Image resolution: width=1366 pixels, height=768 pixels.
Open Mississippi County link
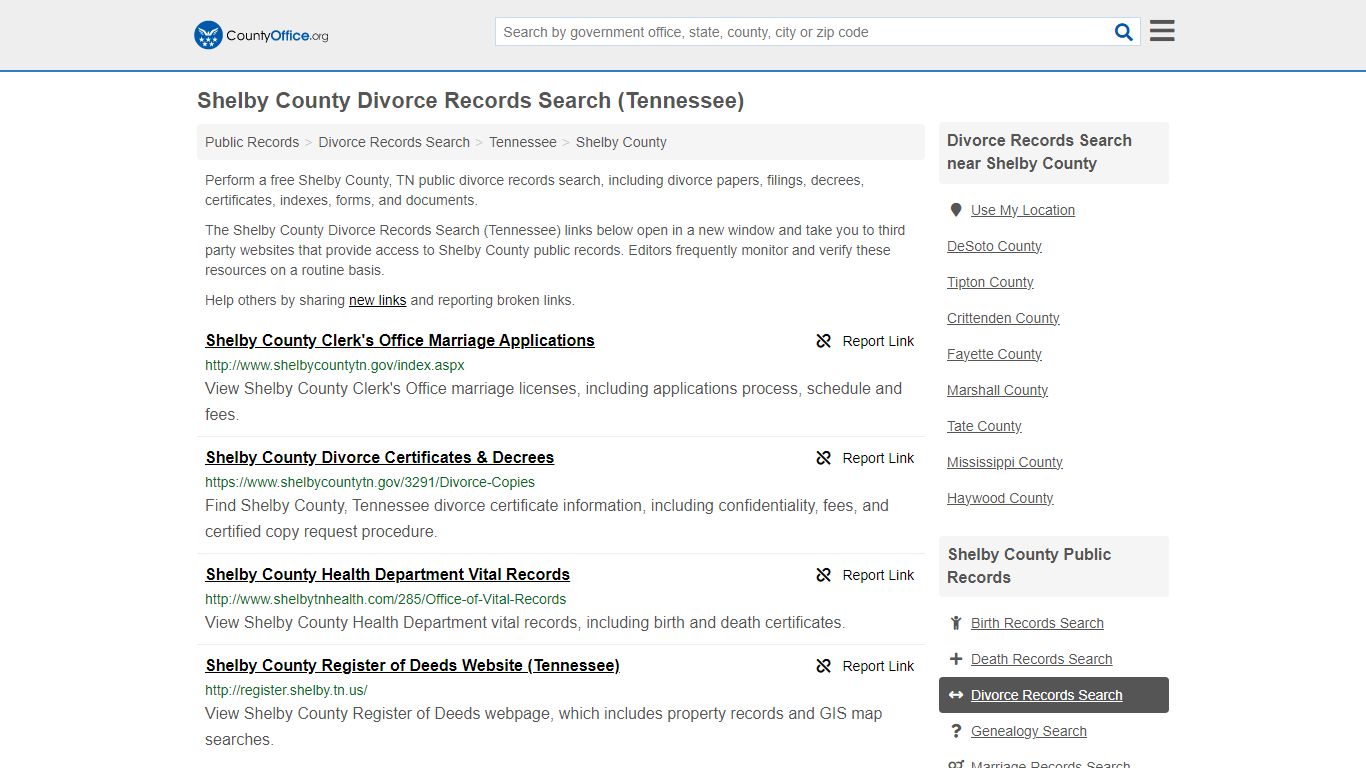(1005, 462)
